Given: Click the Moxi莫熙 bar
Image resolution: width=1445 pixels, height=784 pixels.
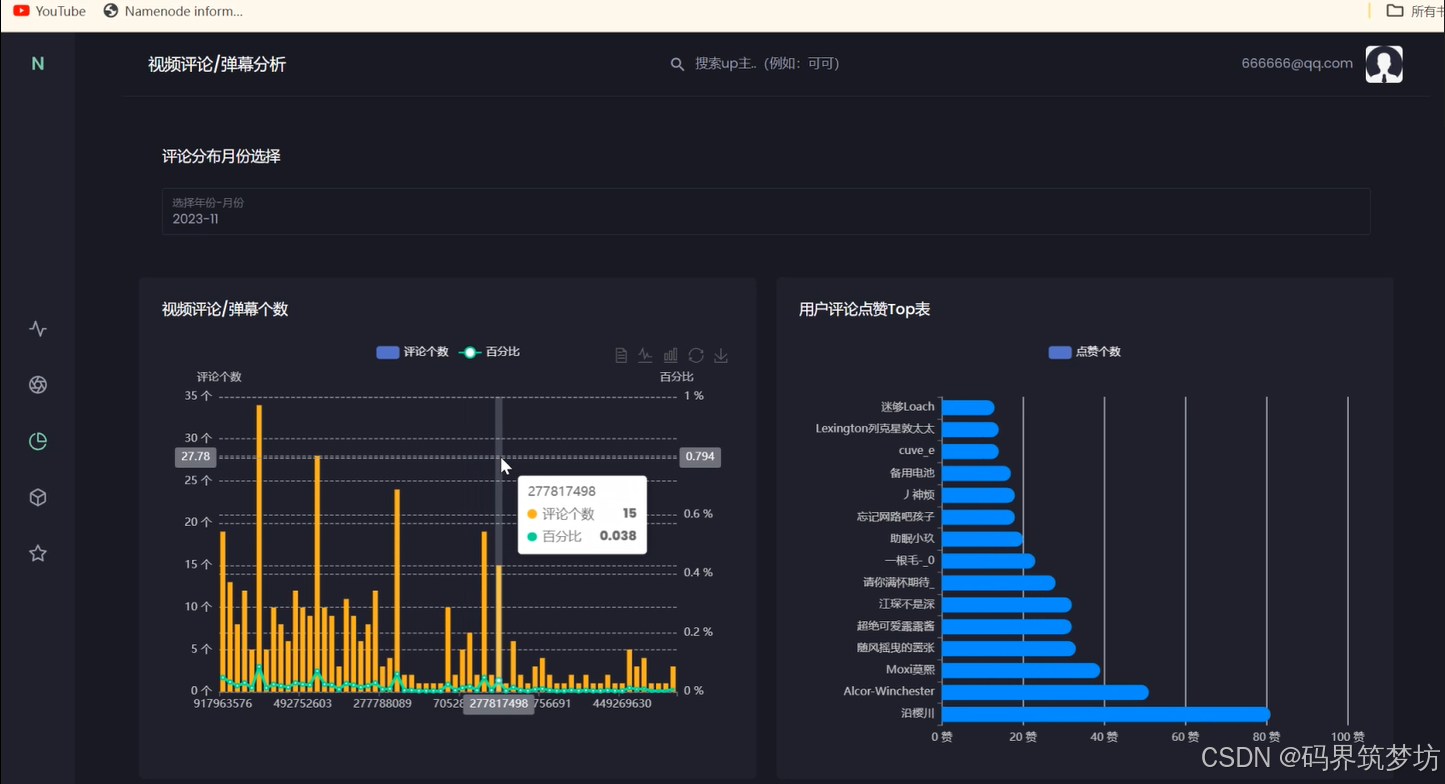Looking at the screenshot, I should [x=1021, y=670].
